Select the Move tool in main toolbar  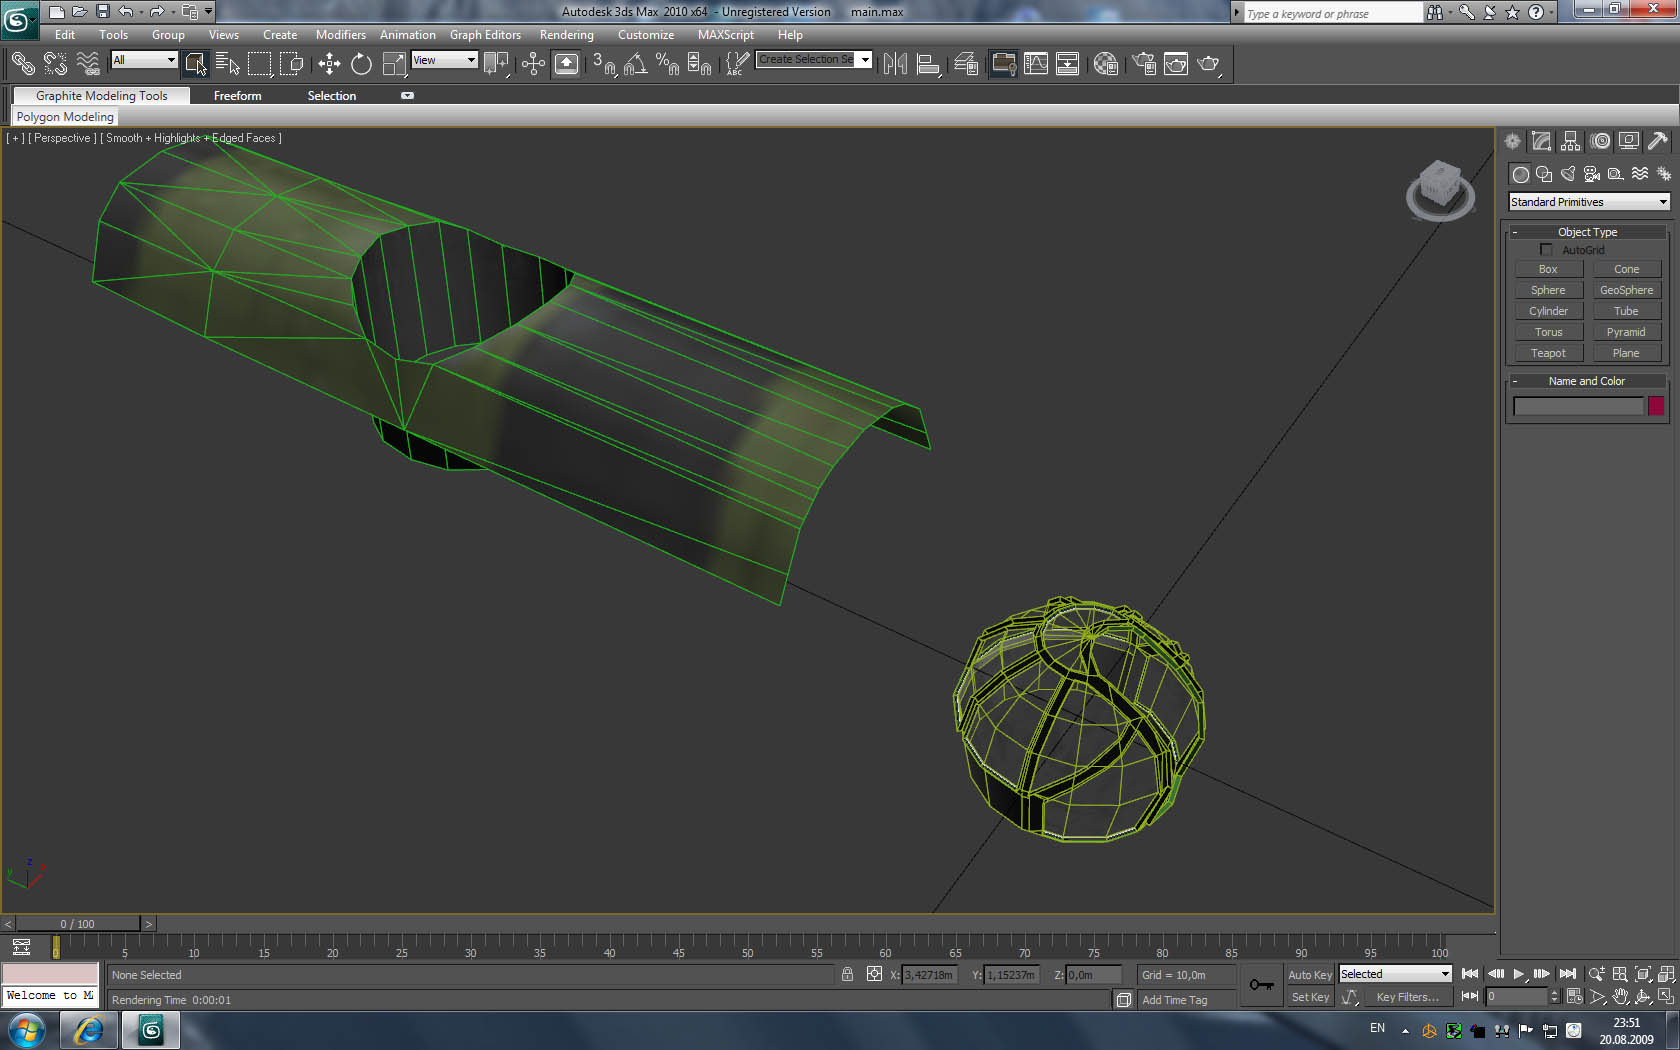pyautogui.click(x=329, y=64)
